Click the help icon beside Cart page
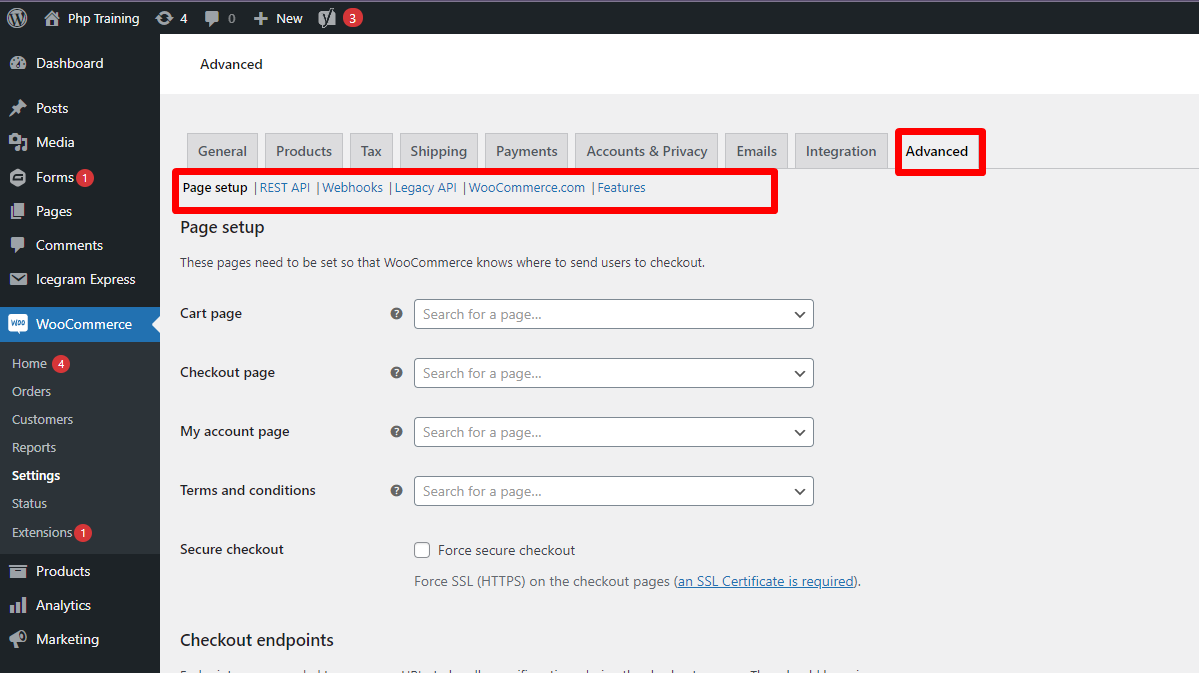The width and height of the screenshot is (1199, 673). 396,314
